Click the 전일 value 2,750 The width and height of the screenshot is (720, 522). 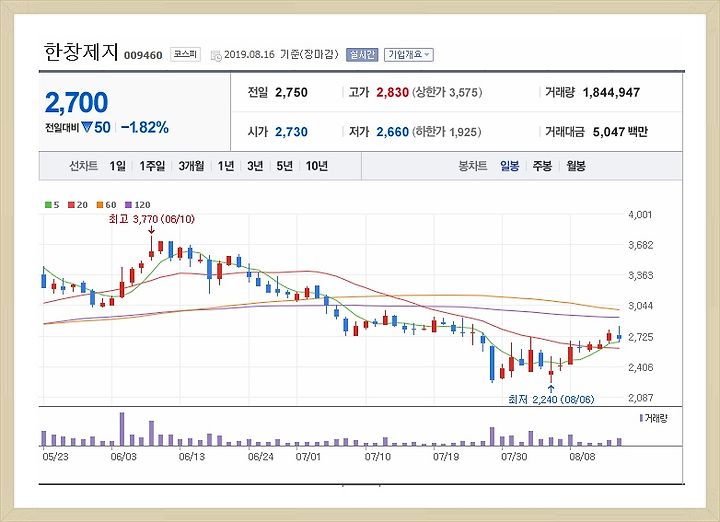pos(291,92)
